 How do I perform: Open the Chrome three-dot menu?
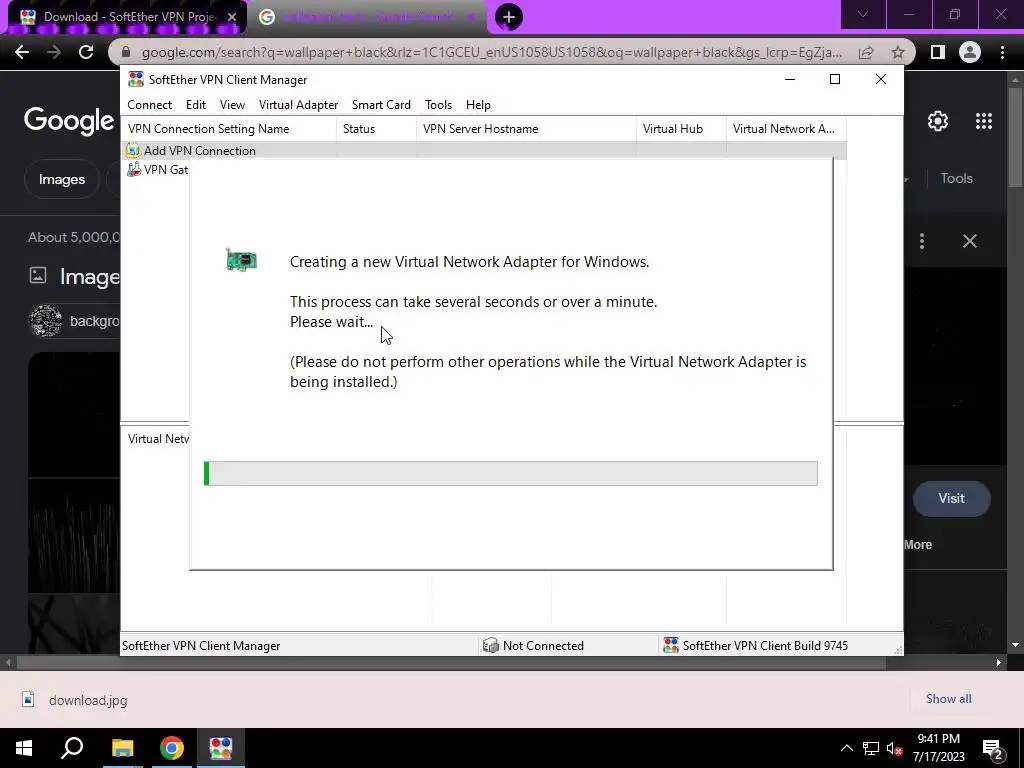1002,52
